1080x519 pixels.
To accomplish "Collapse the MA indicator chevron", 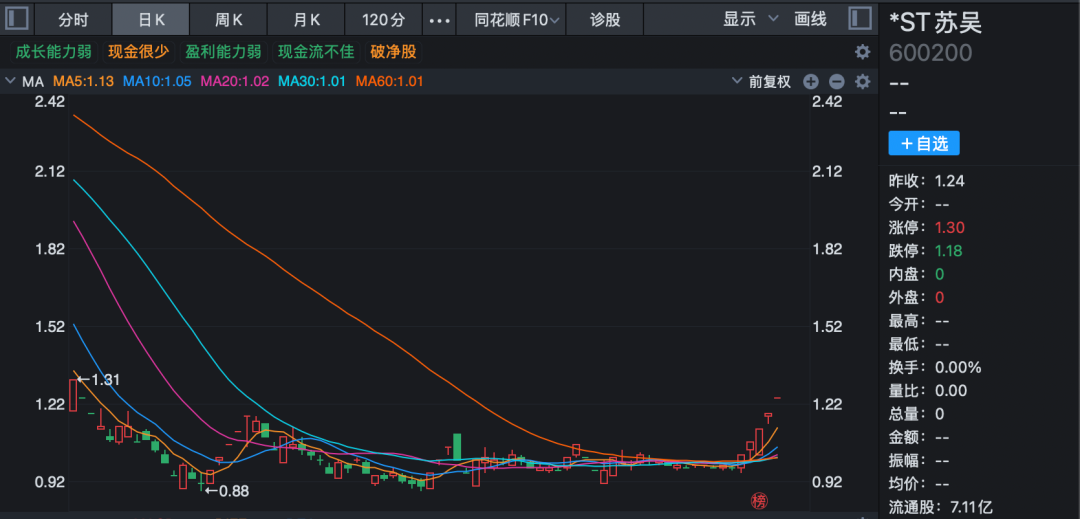I will pyautogui.click(x=10, y=82).
